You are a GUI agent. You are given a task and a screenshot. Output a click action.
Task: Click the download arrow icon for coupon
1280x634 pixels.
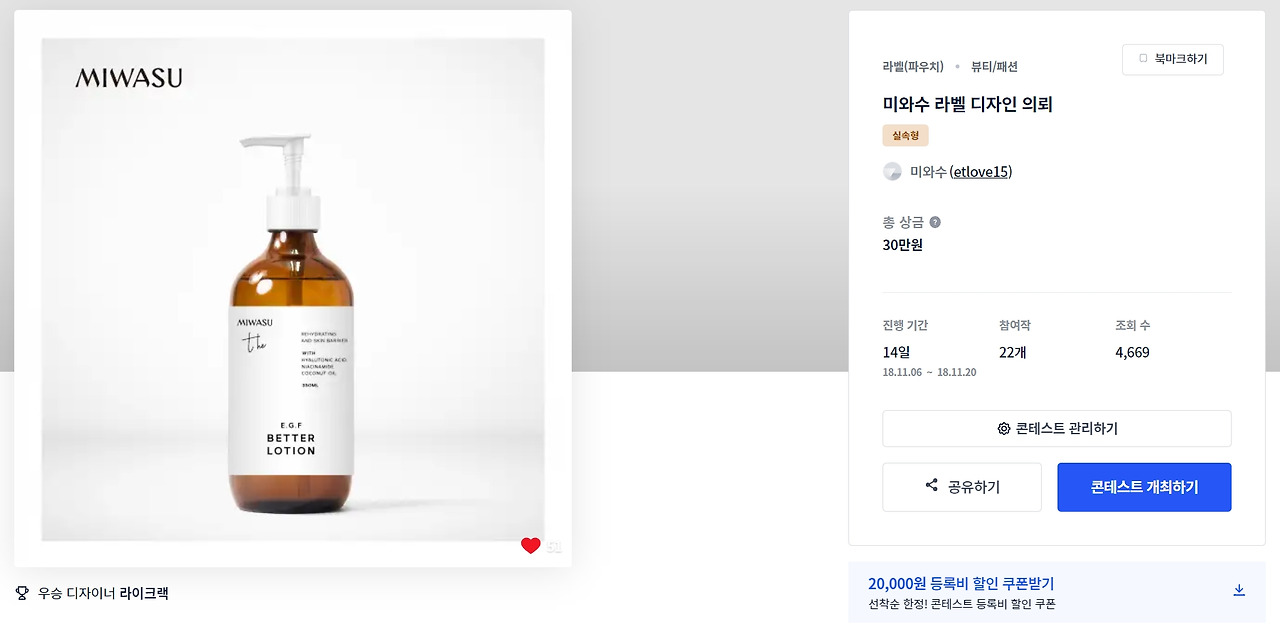1239,590
